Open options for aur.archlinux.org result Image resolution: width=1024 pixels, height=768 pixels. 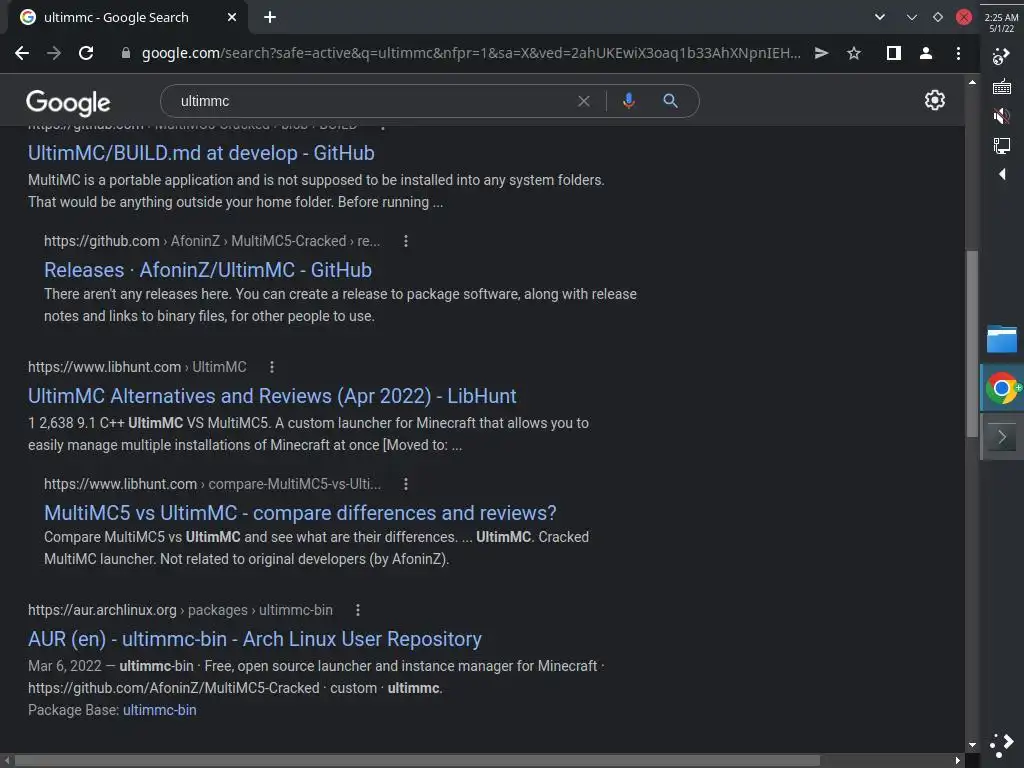tap(357, 610)
